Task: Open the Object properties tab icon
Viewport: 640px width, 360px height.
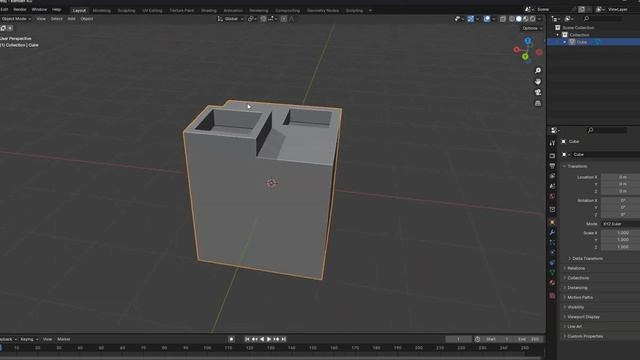Action: tap(552, 222)
